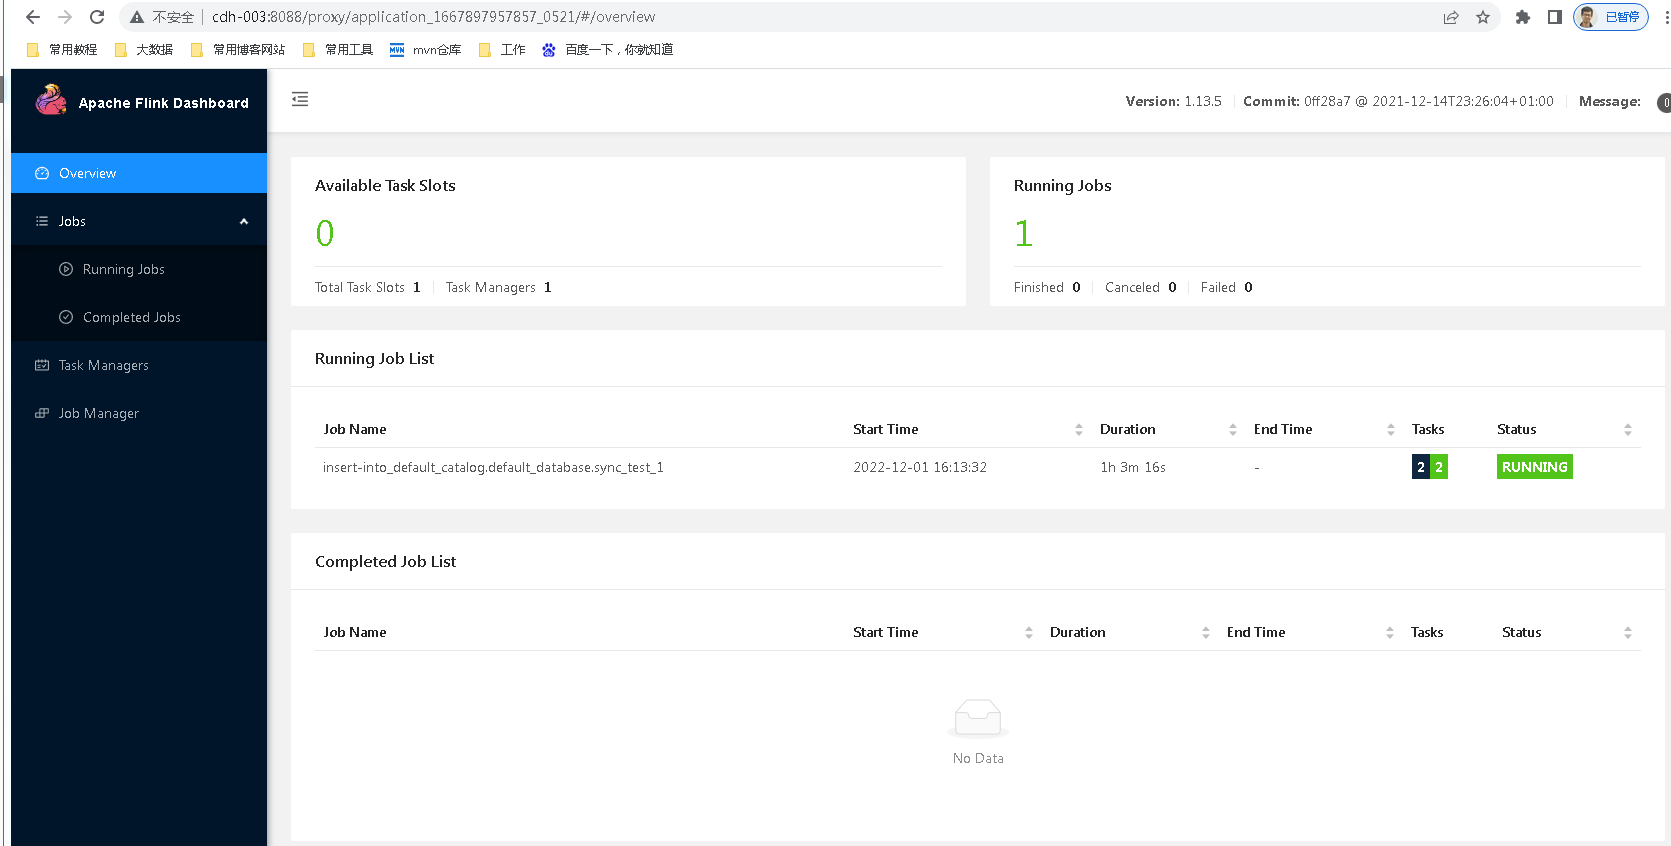
Task: Click the Running Jobs play-circle icon
Action: (66, 269)
